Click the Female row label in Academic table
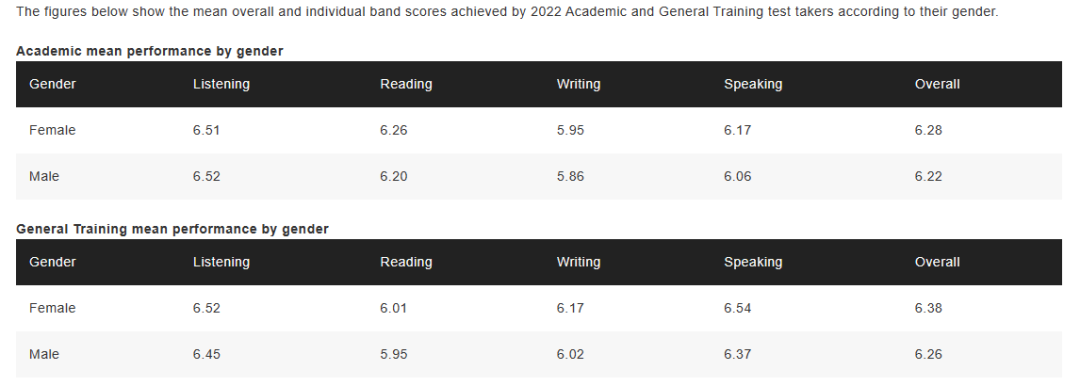Image resolution: width=1080 pixels, height=386 pixels. coord(52,130)
